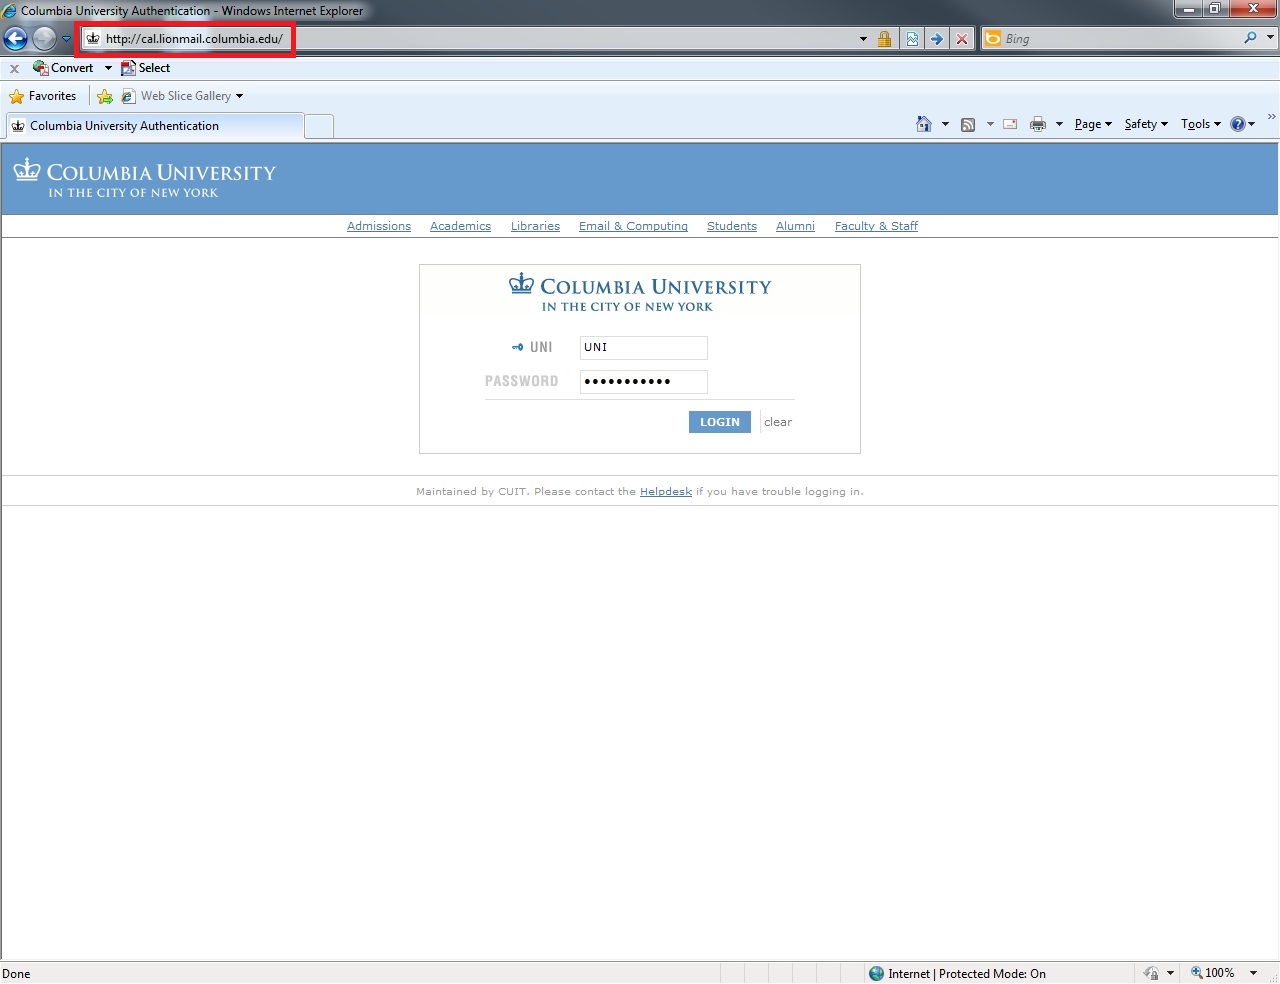Focus the Bing search box
The image size is (1280, 984).
tap(1120, 39)
